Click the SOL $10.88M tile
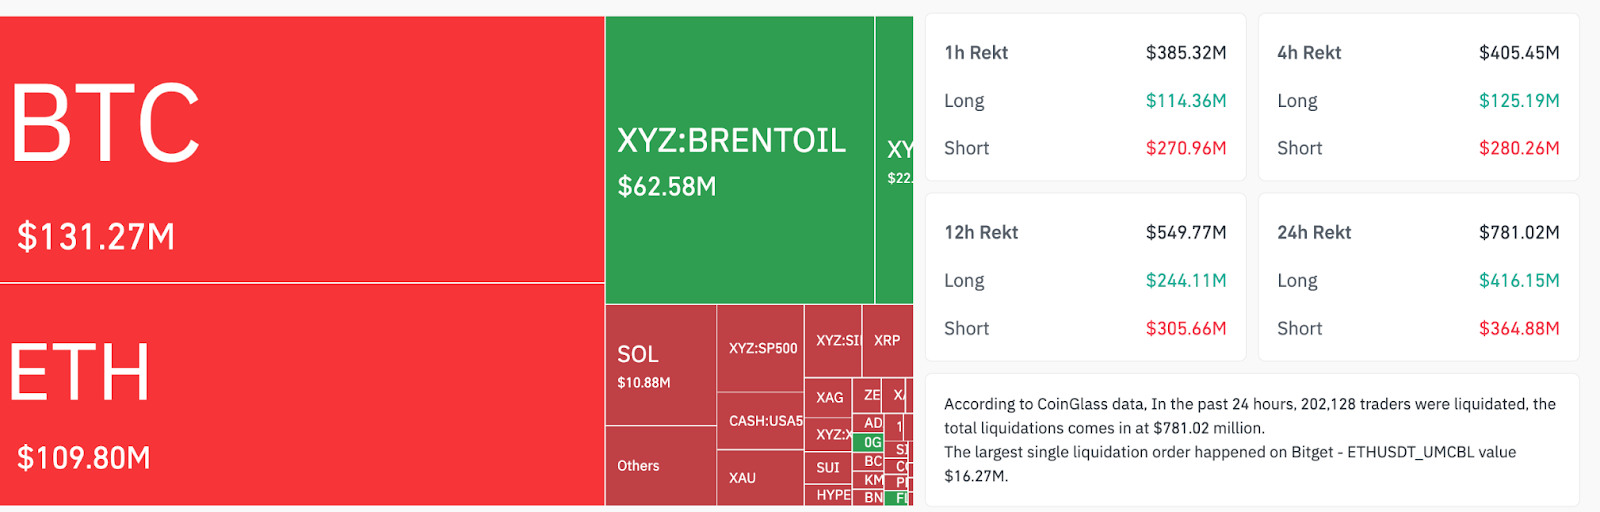 point(660,366)
